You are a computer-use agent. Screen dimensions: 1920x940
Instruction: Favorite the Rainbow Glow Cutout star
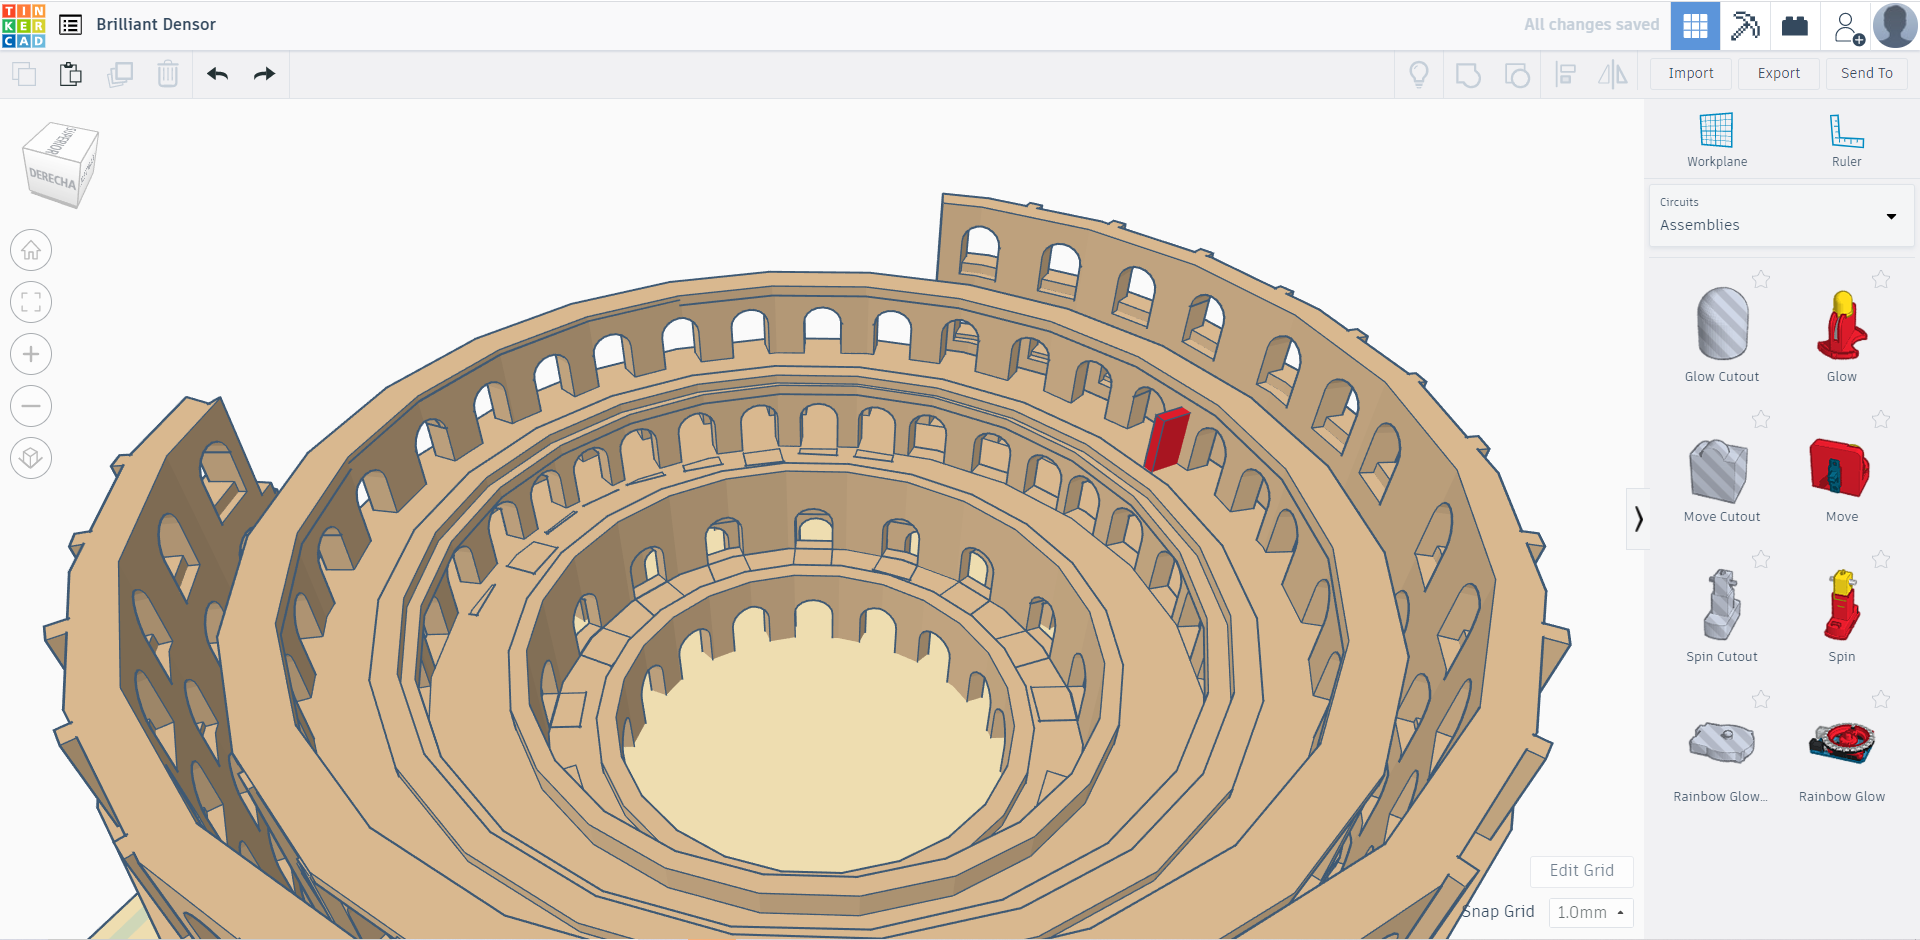pyautogui.click(x=1761, y=699)
